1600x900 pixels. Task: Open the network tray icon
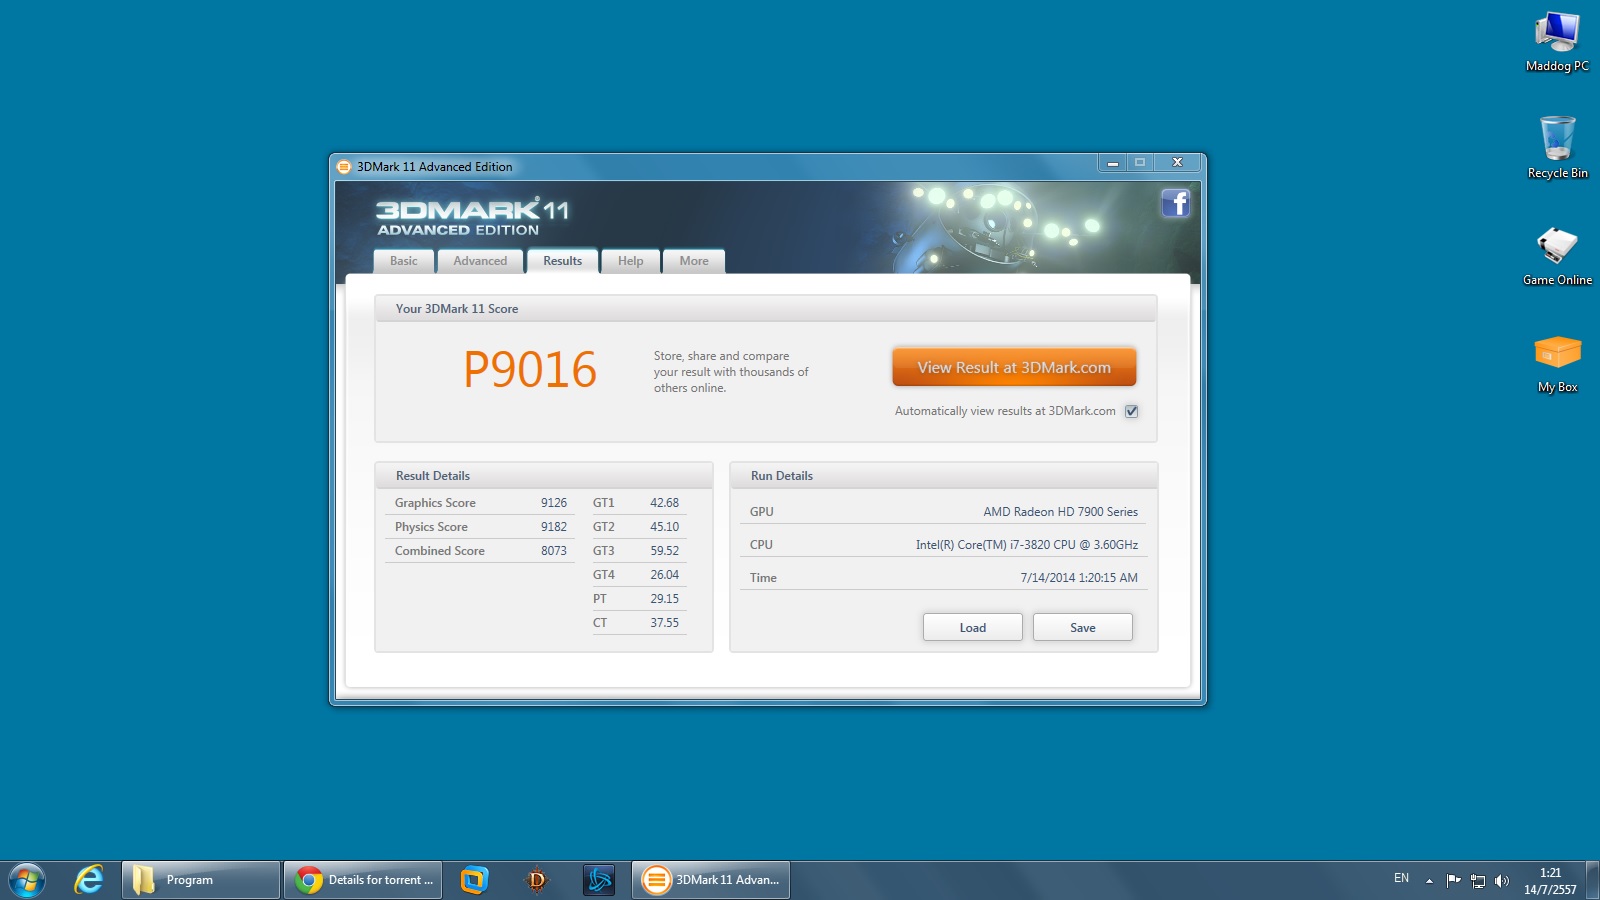pyautogui.click(x=1478, y=880)
